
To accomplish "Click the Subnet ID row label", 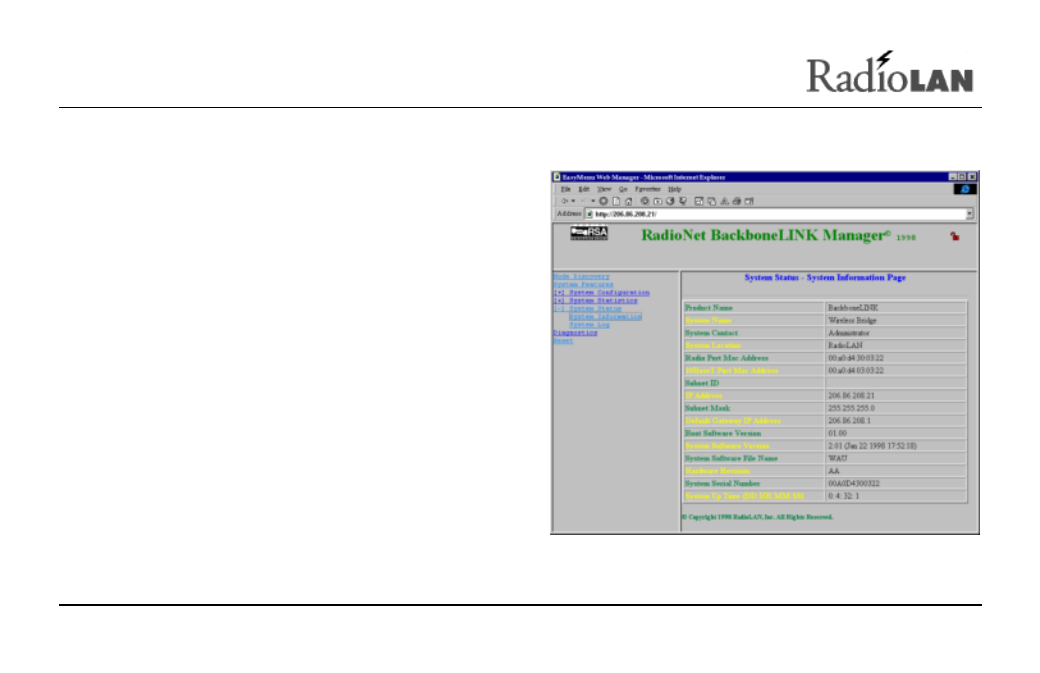I will coord(702,383).
